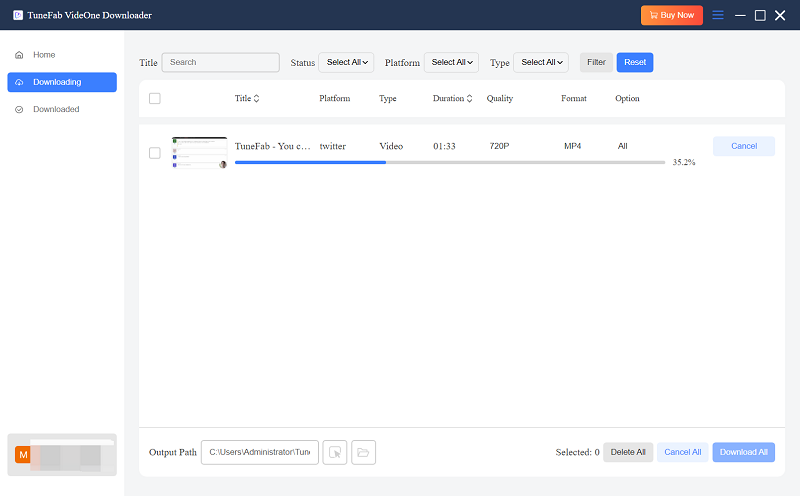Screen dimensions: 800x496
Task: Toggle the select-all header checkbox
Action: [x=155, y=98]
